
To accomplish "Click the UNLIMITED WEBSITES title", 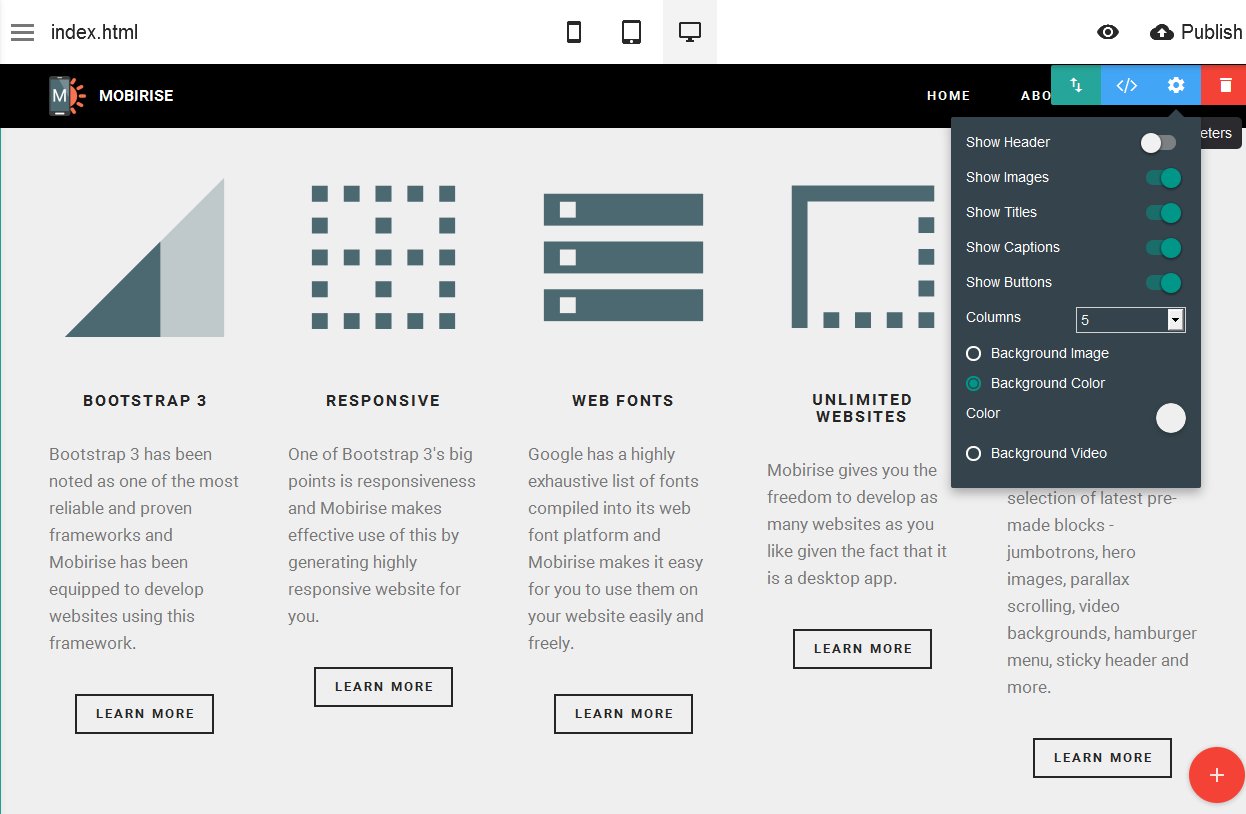I will (x=862, y=408).
